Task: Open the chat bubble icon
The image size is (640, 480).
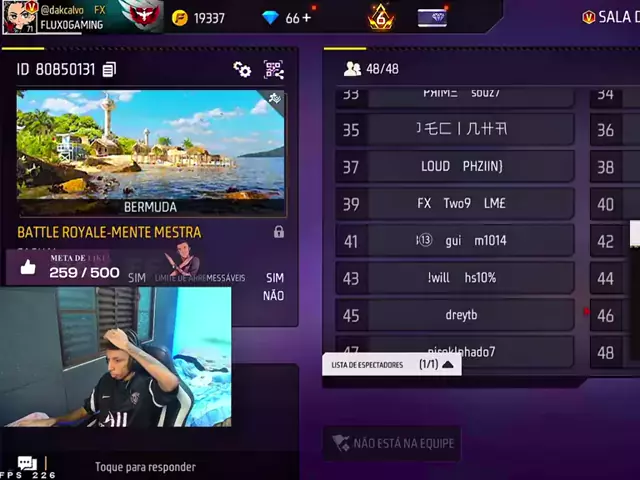Action: point(27,463)
